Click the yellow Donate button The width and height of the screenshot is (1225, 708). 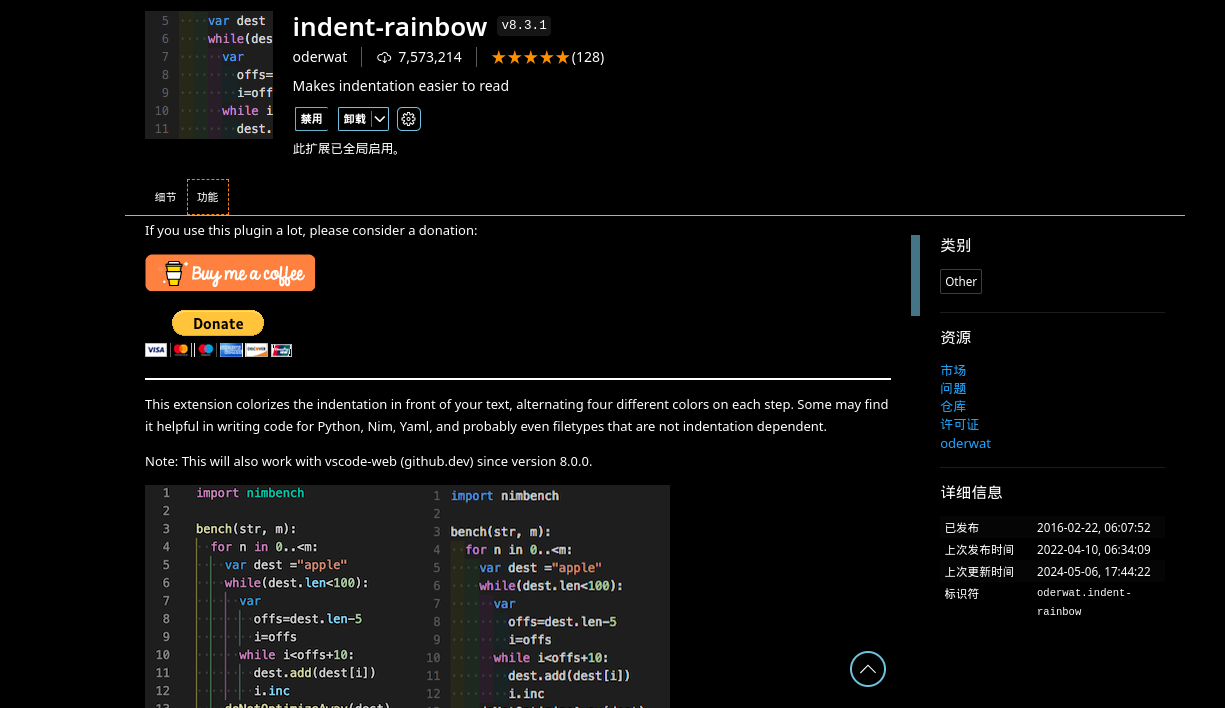point(217,323)
